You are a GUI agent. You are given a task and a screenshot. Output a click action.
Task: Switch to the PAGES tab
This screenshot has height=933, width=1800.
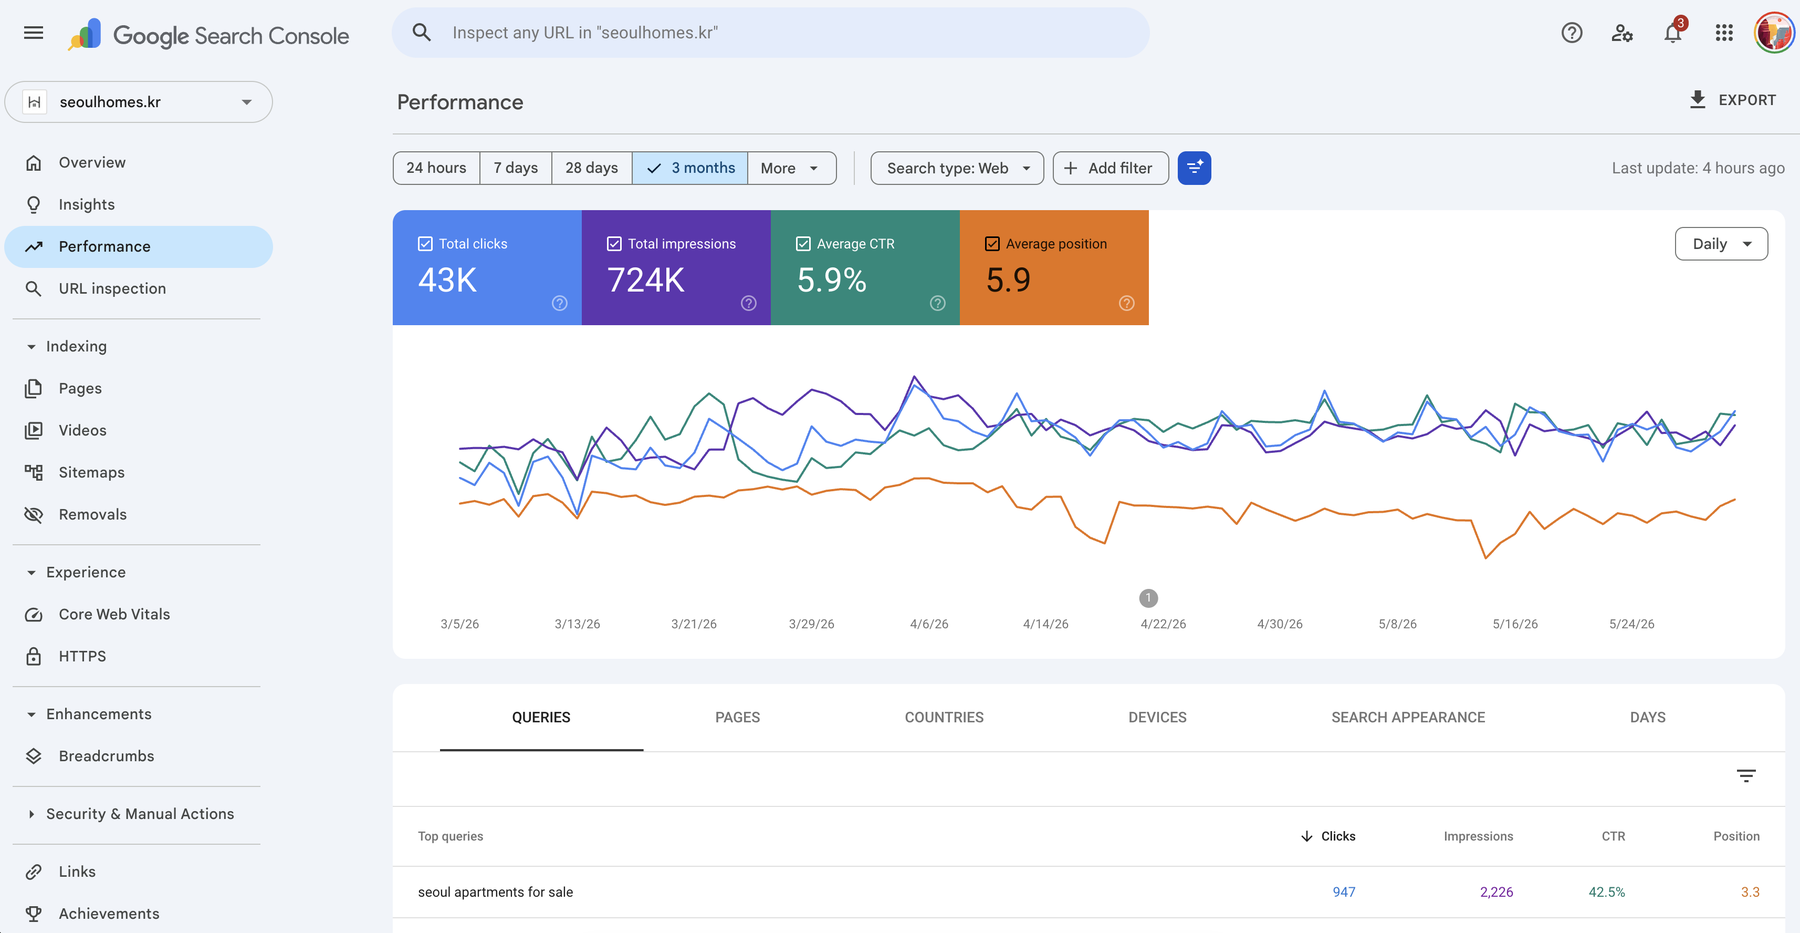pos(738,718)
